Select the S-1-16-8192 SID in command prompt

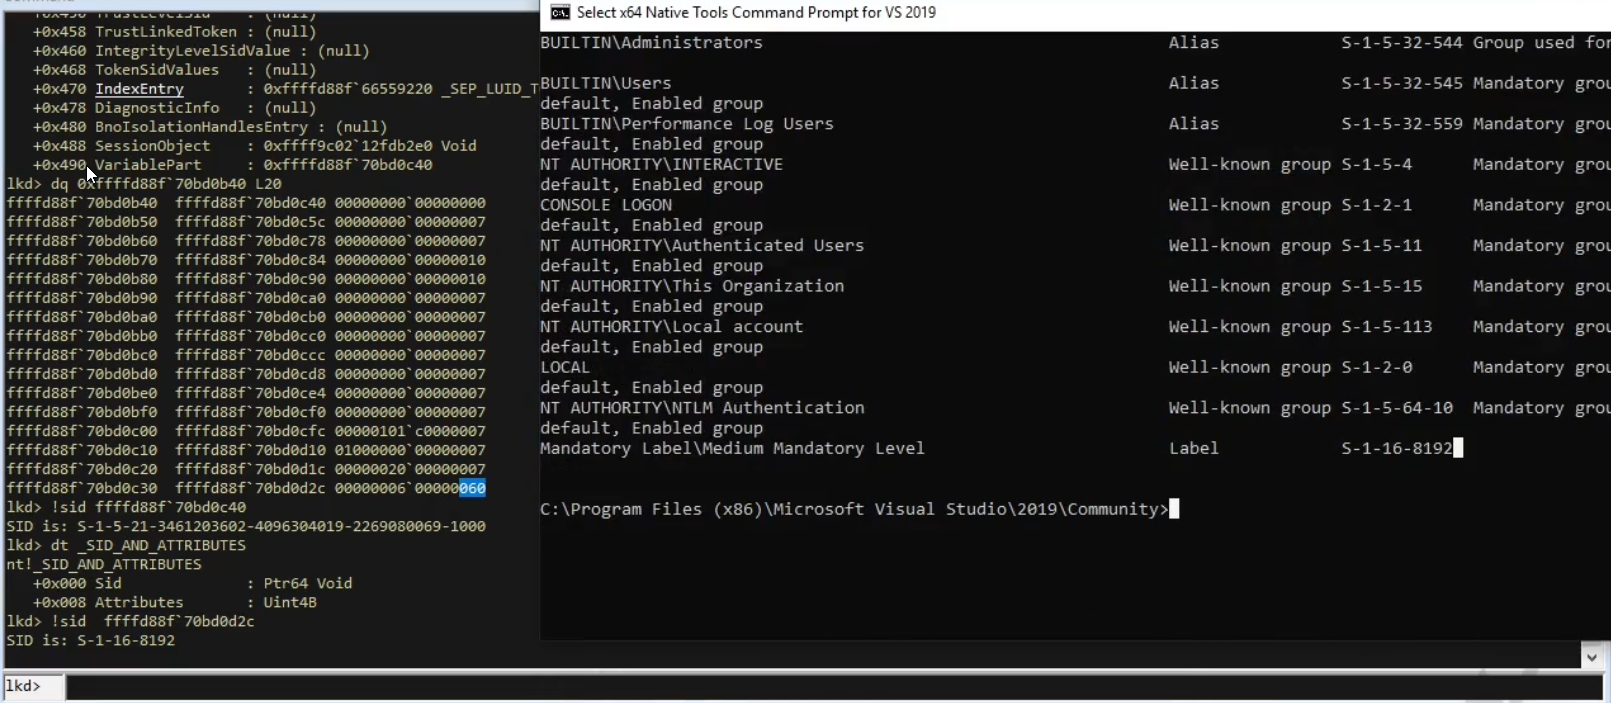[x=1396, y=448]
